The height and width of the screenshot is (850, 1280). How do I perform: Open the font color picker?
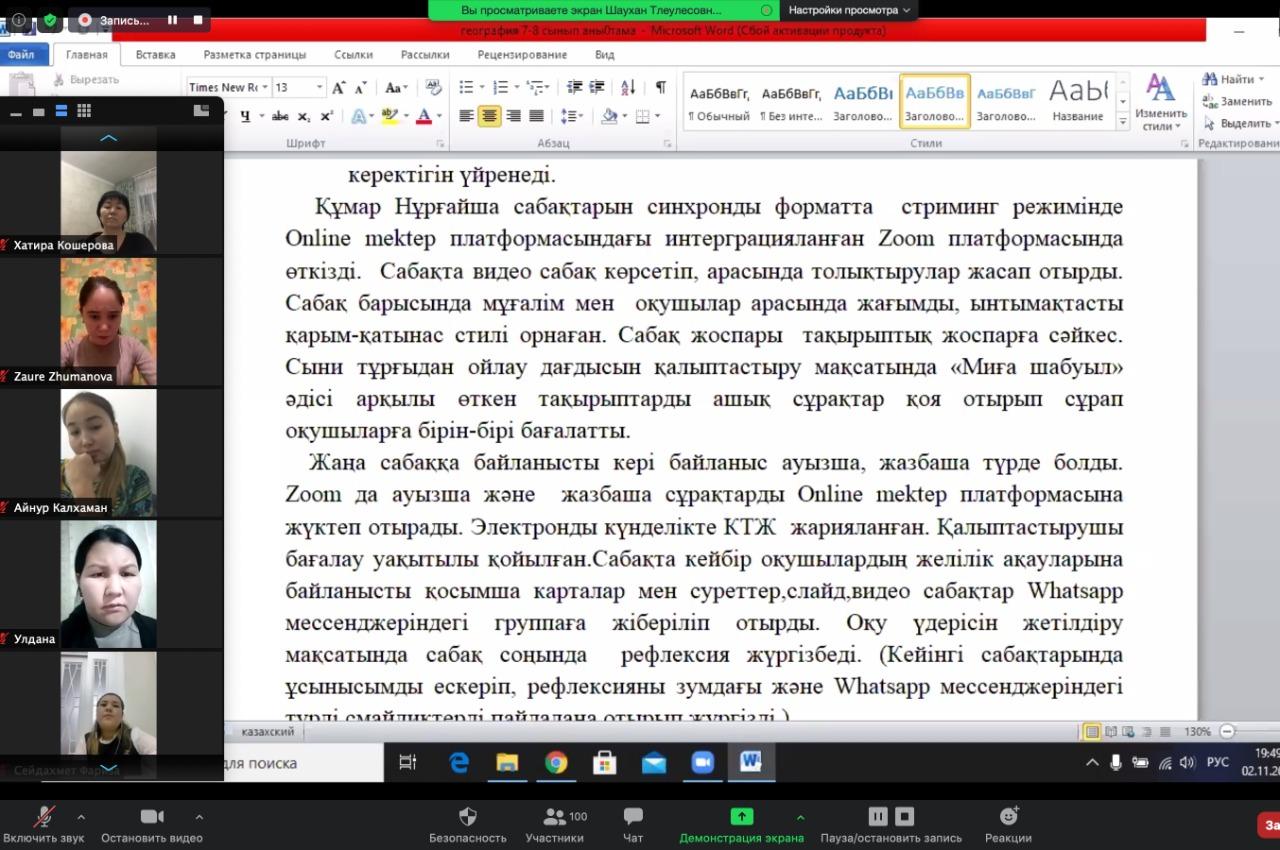pyautogui.click(x=438, y=116)
